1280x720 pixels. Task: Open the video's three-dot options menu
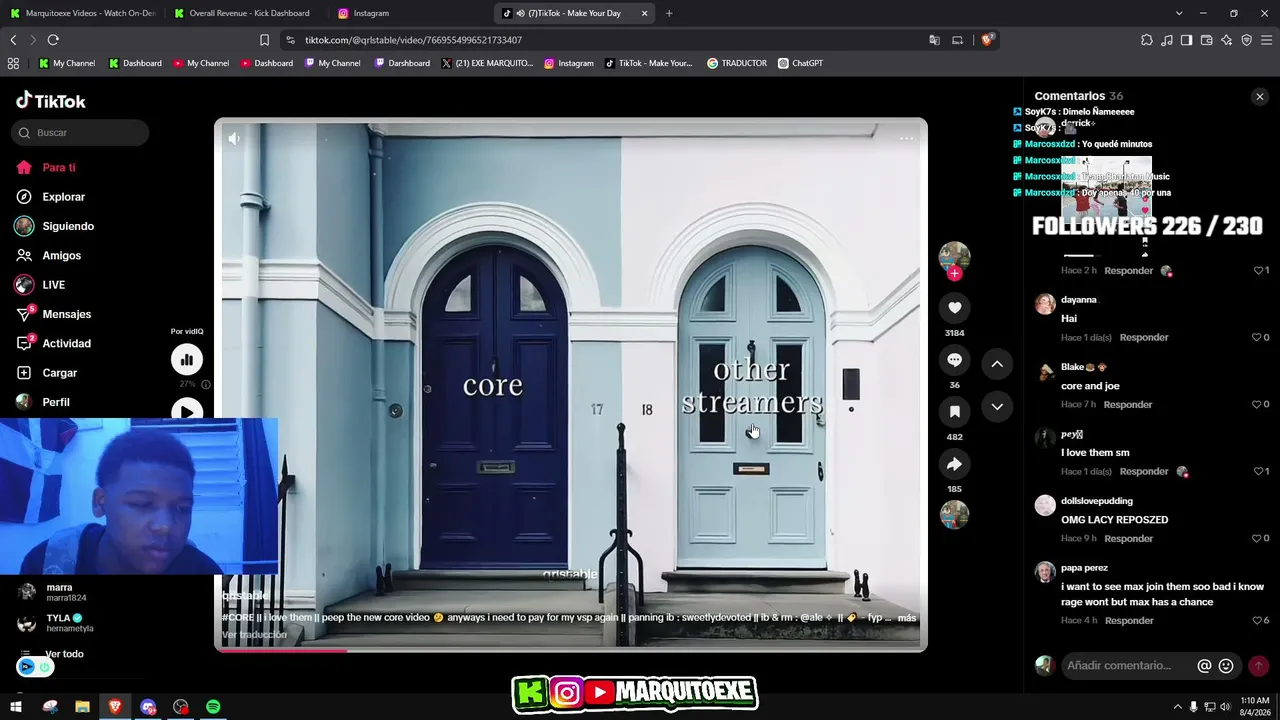coord(906,138)
